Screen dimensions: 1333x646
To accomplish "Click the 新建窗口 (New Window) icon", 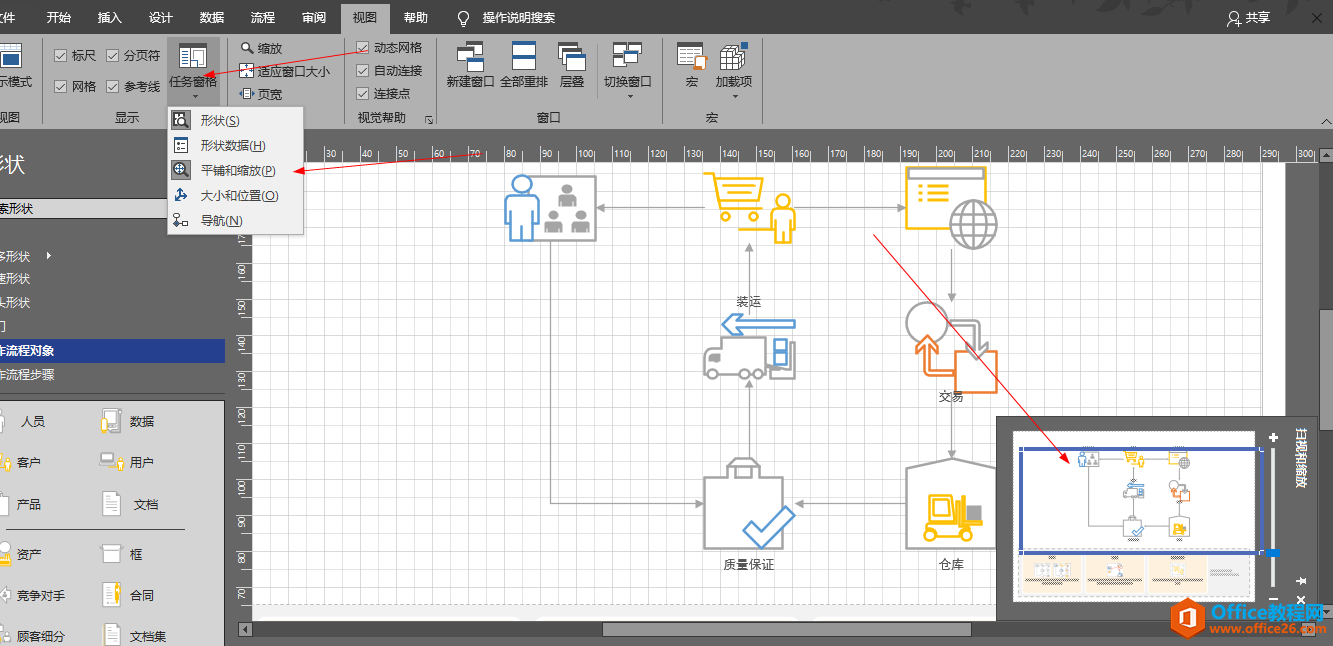I will (470, 56).
